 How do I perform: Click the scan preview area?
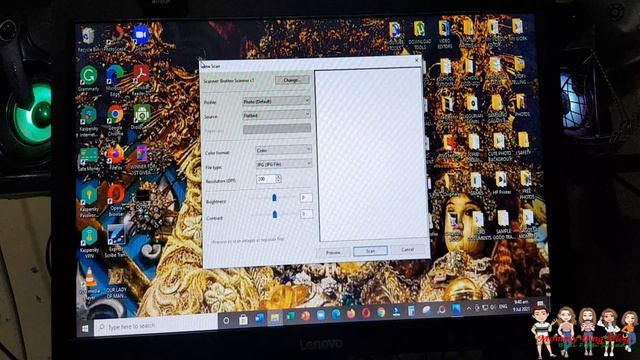coord(370,155)
